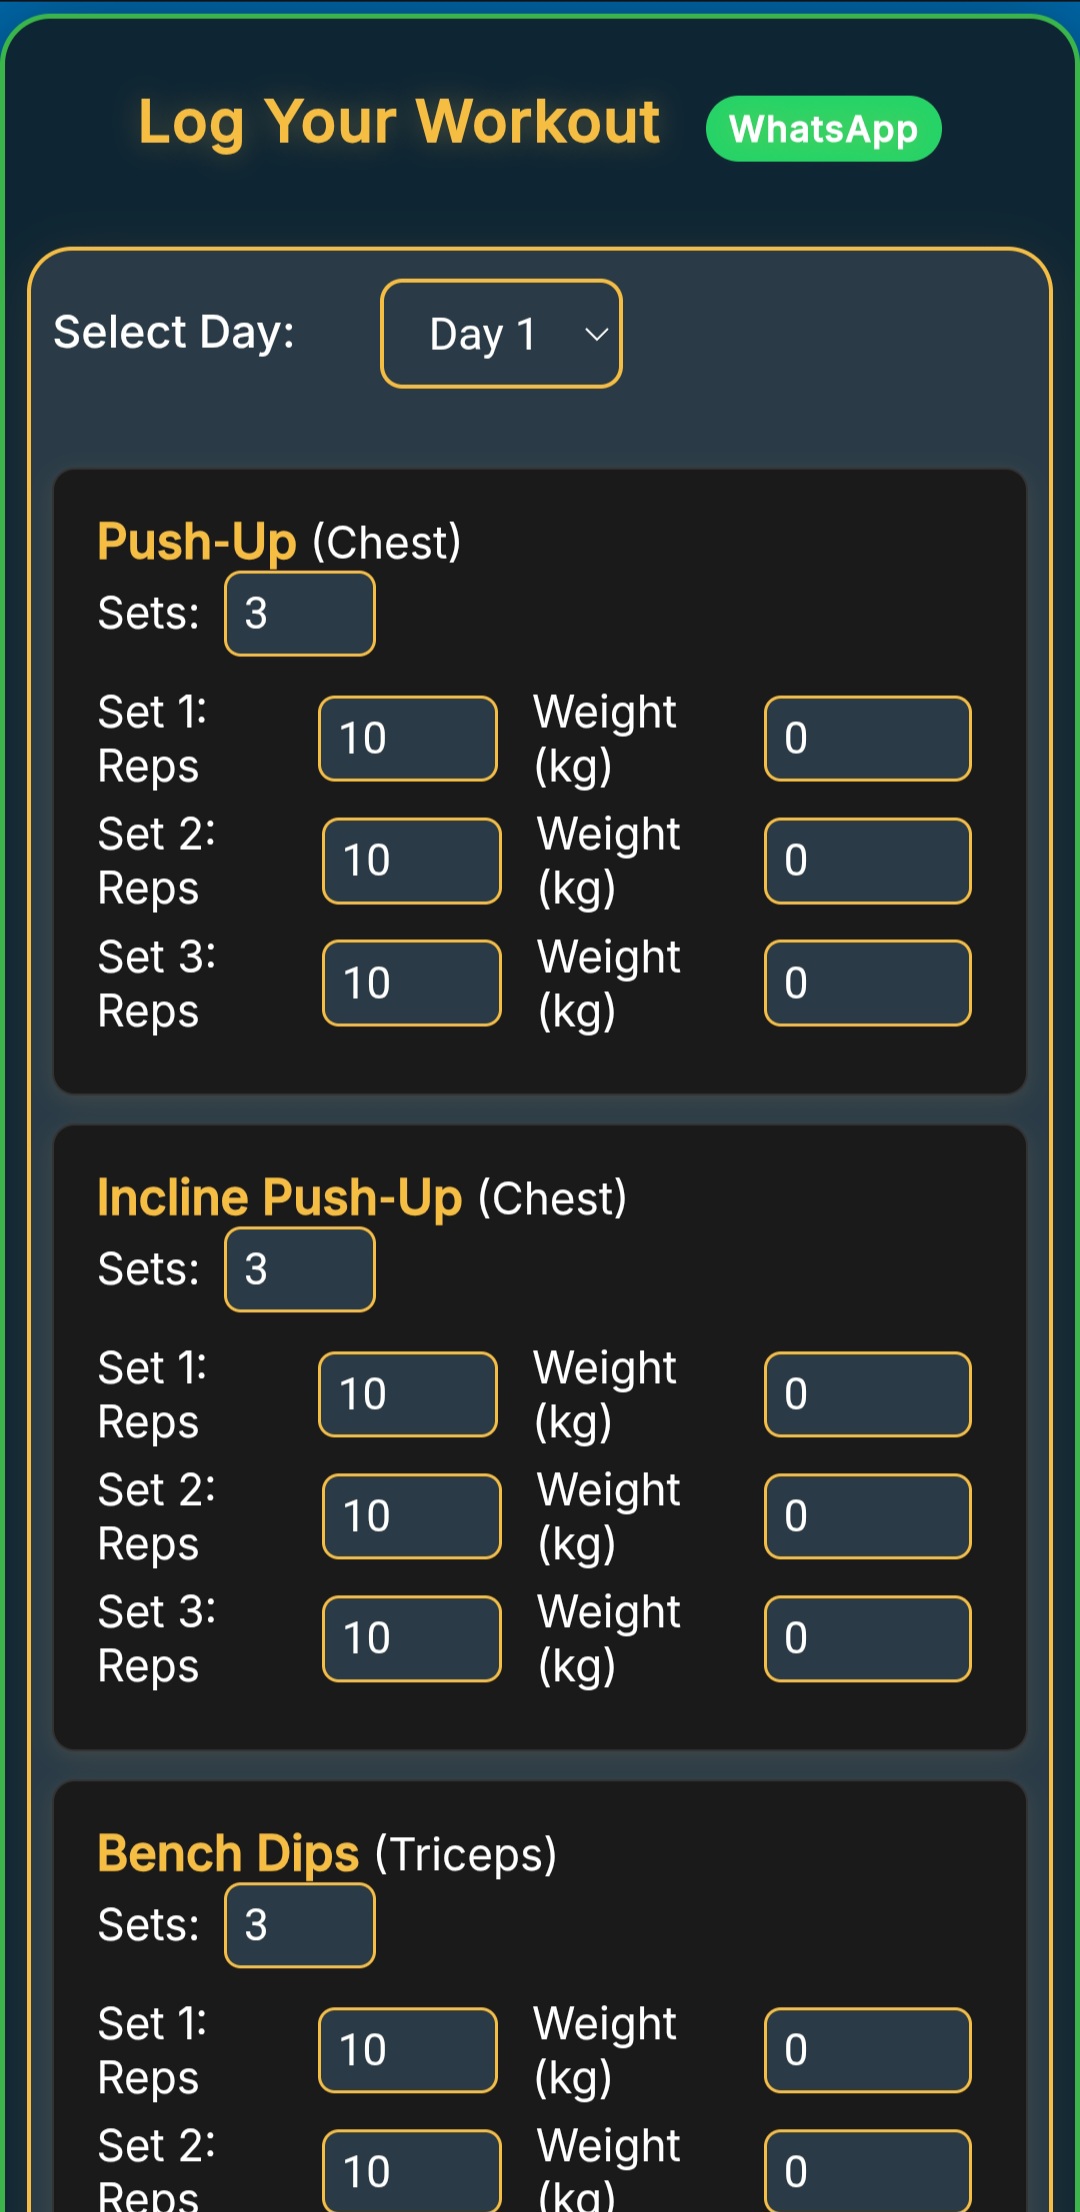The width and height of the screenshot is (1080, 2212).
Task: Click Bench Dips Set 1 reps field
Action: point(407,2049)
